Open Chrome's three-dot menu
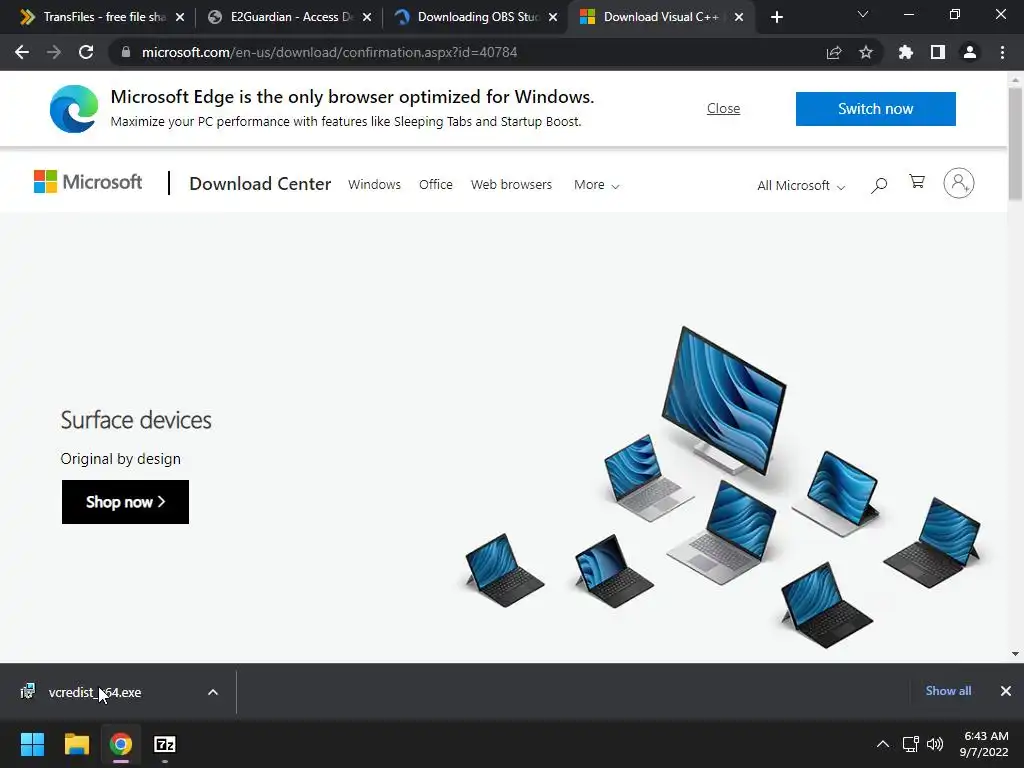This screenshot has width=1024, height=768. pos(1002,52)
